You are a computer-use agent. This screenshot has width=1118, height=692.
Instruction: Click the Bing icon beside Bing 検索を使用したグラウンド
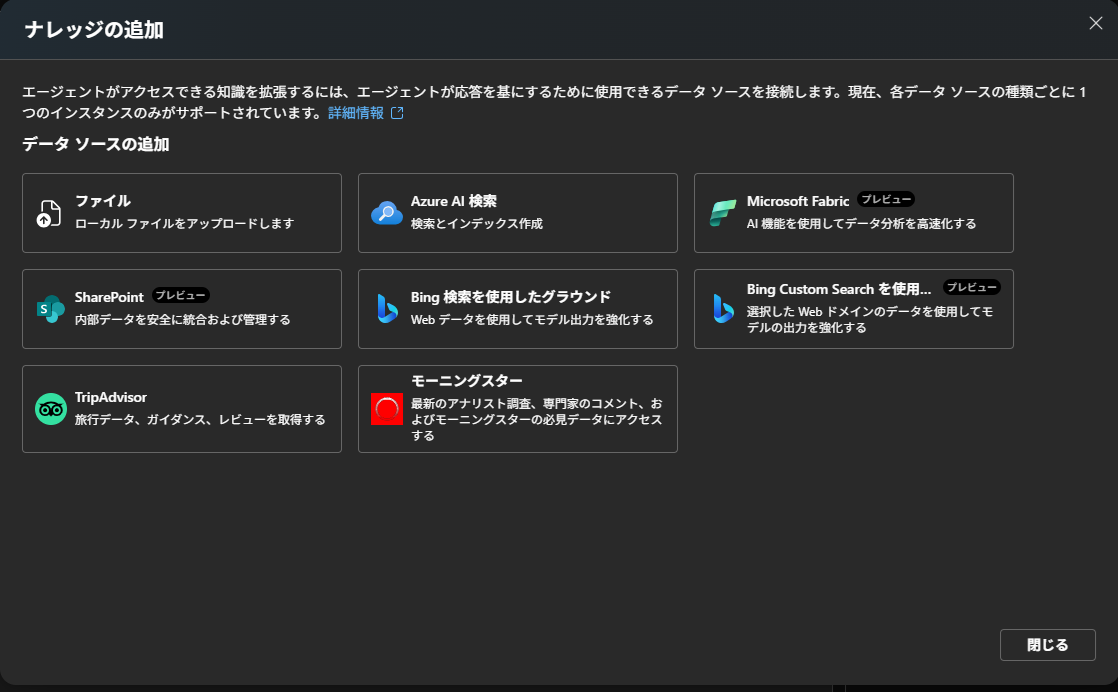coord(386,309)
